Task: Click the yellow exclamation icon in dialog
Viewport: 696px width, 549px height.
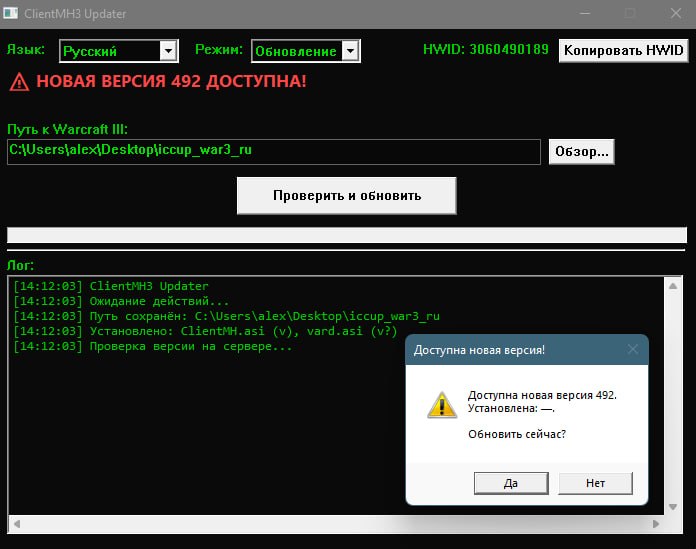Action: [442, 405]
